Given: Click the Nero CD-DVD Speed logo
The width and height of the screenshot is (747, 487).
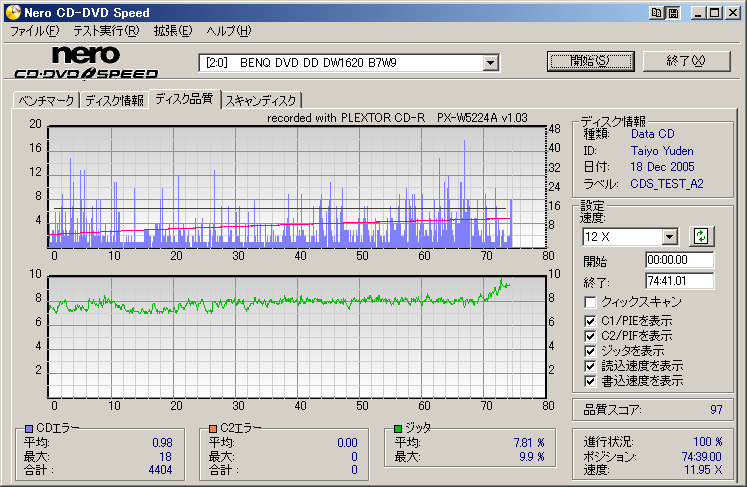Looking at the screenshot, I should tap(85, 62).
